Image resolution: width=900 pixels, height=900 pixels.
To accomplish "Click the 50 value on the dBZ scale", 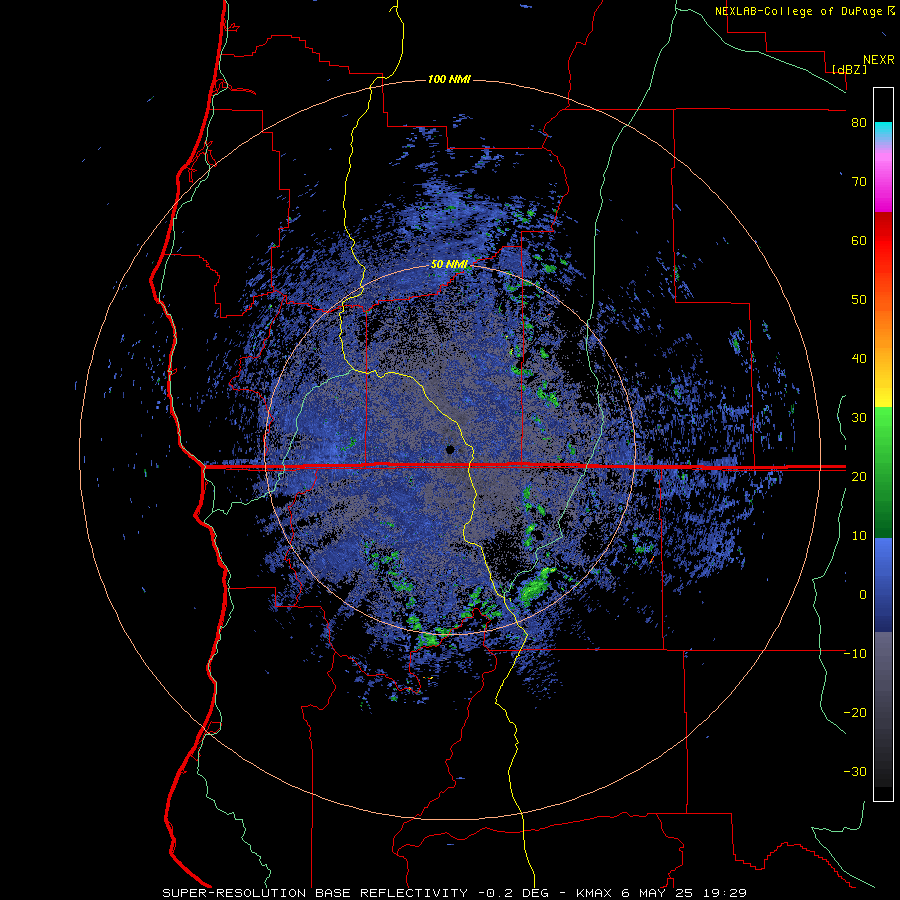I will 859,300.
